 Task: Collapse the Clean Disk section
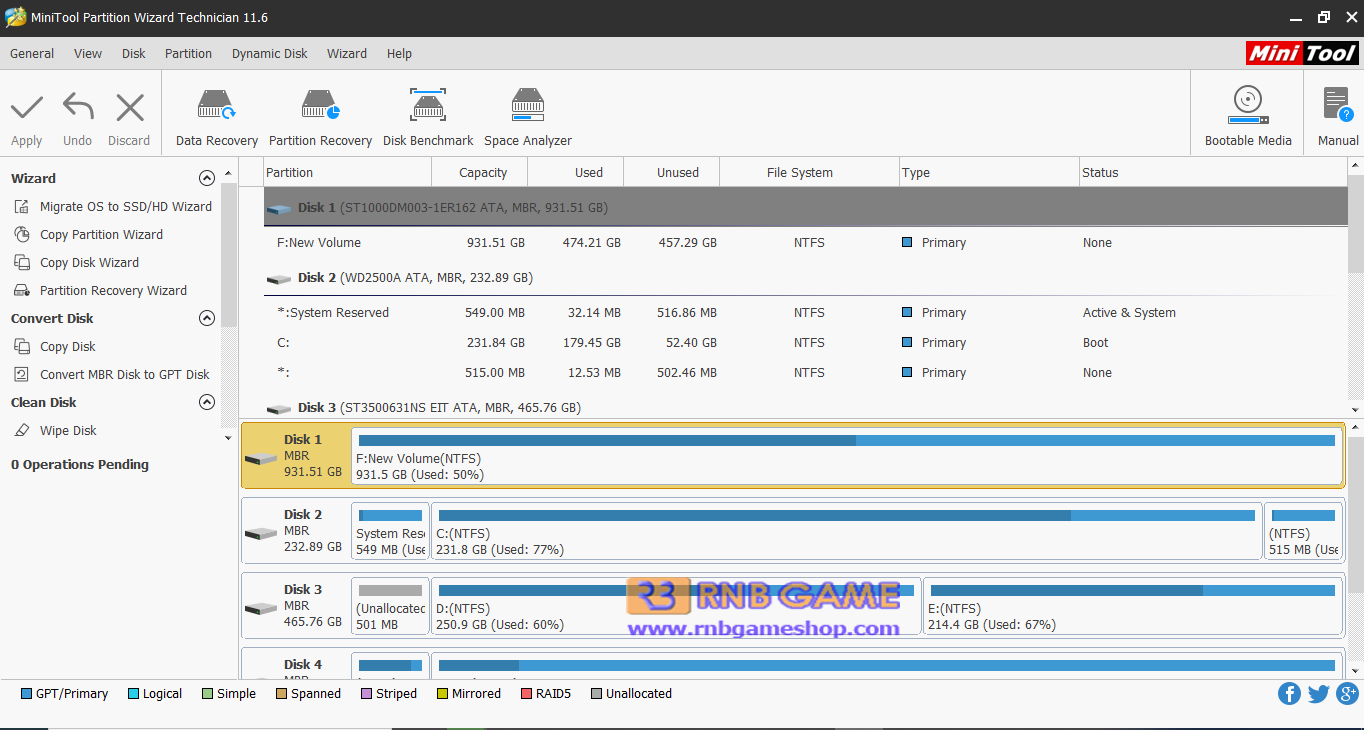point(207,403)
